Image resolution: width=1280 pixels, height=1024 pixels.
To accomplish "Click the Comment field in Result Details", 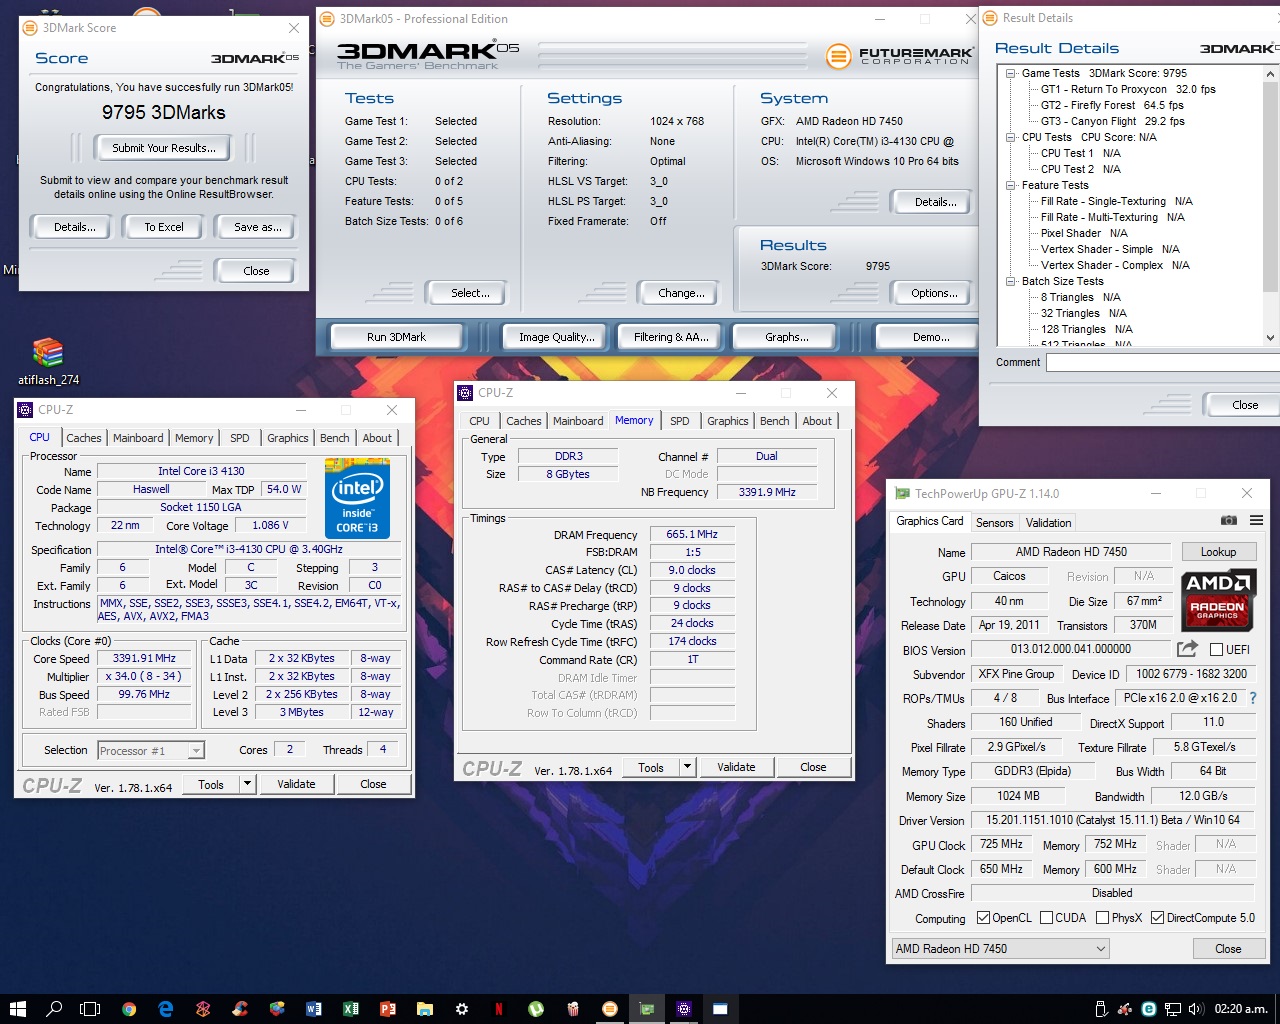I will coord(1162,362).
